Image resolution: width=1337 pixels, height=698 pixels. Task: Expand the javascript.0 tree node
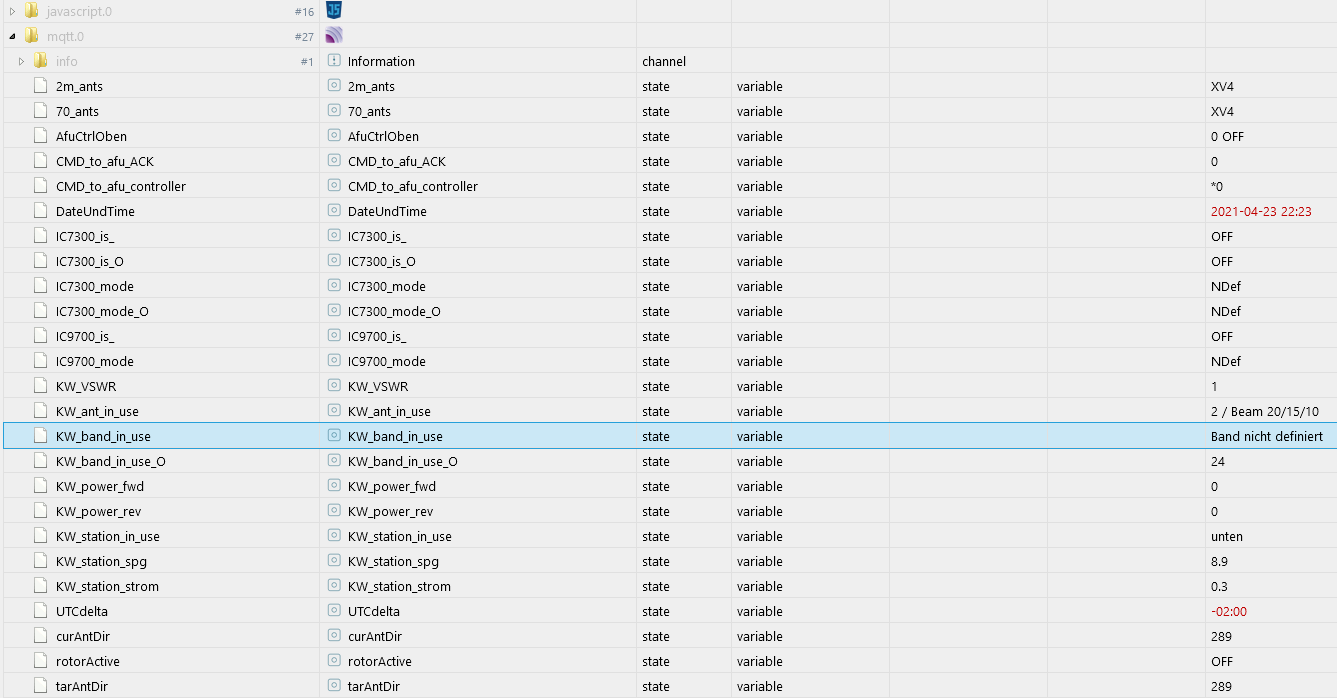tap(12, 11)
